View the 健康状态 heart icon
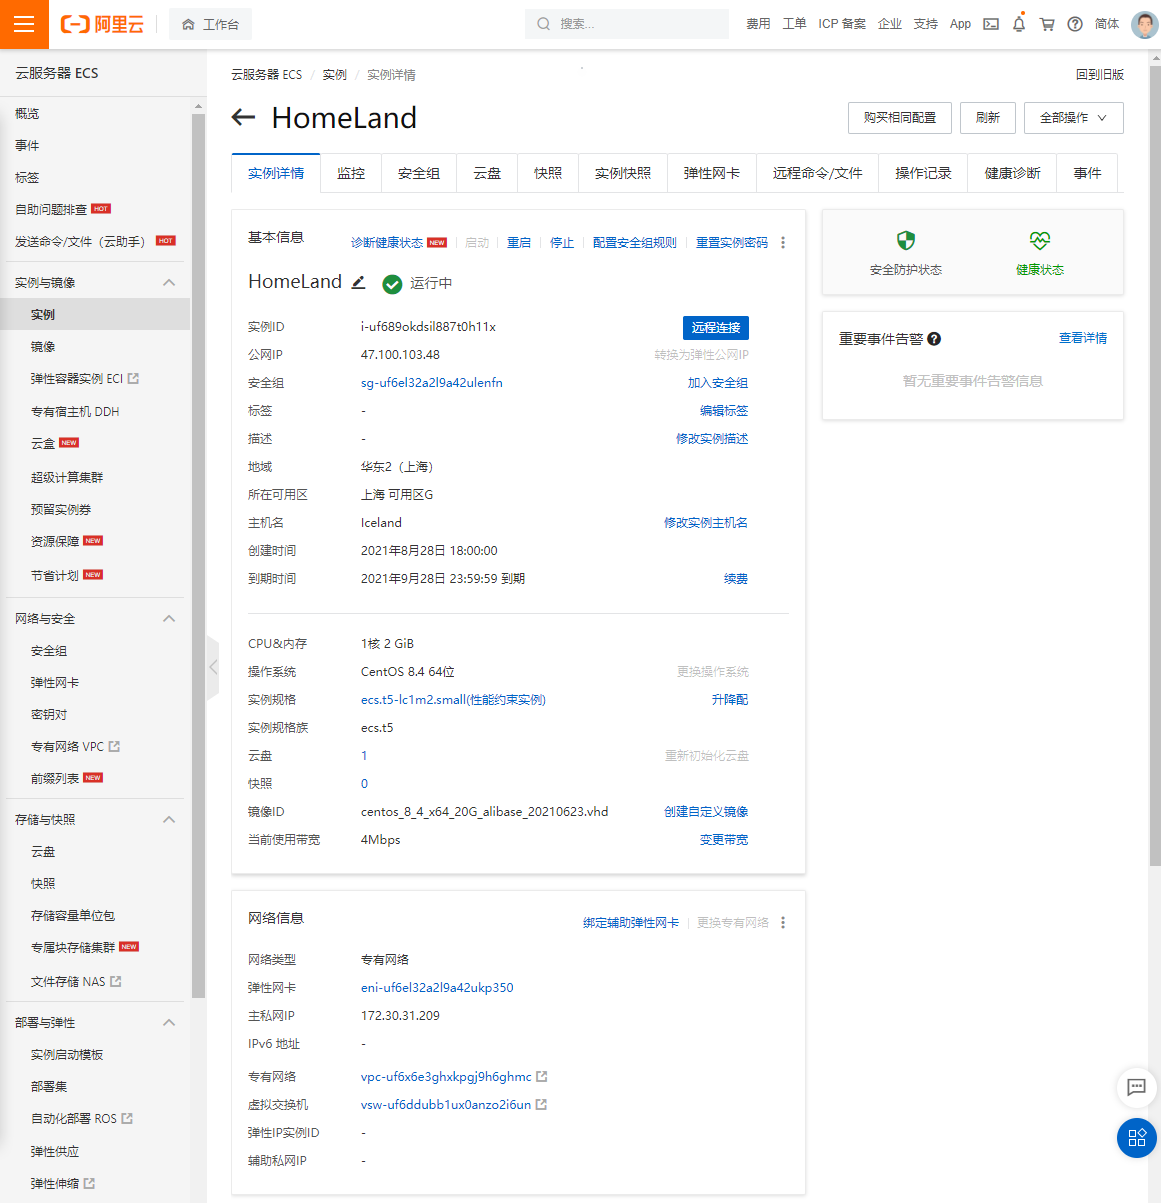The height and width of the screenshot is (1203, 1161). pyautogui.click(x=1040, y=240)
